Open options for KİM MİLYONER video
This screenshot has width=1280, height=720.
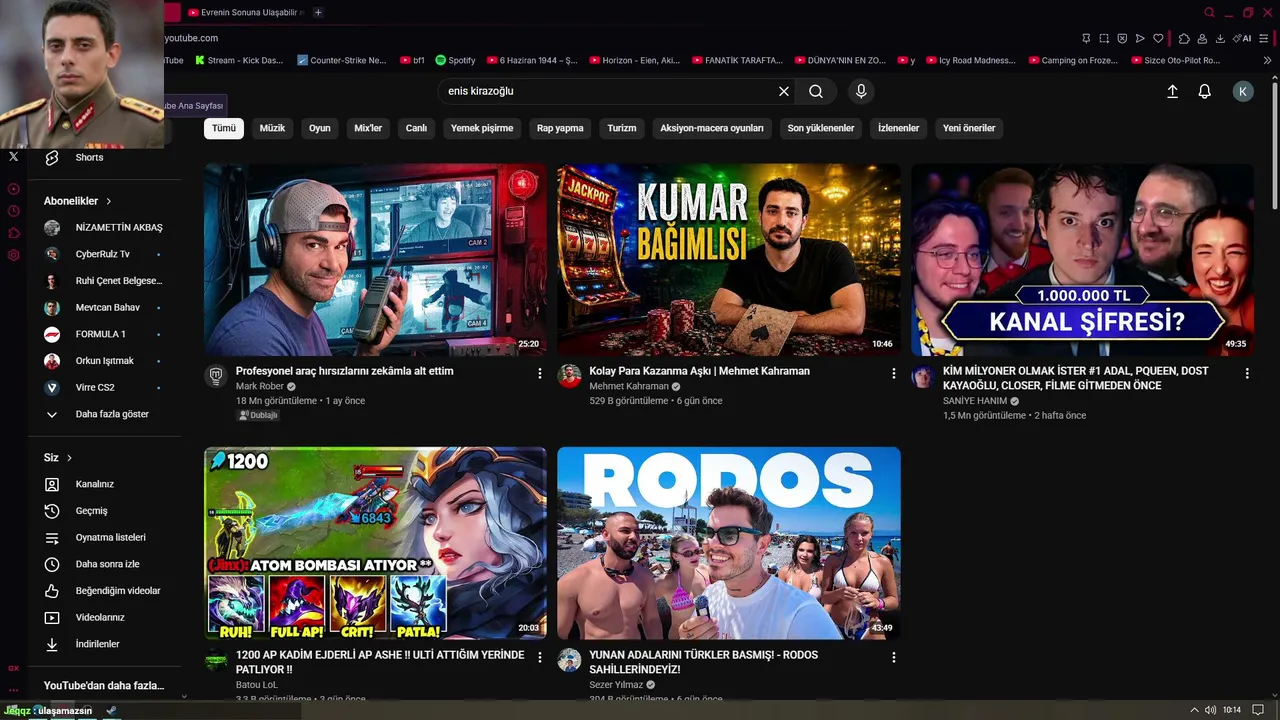(1247, 373)
